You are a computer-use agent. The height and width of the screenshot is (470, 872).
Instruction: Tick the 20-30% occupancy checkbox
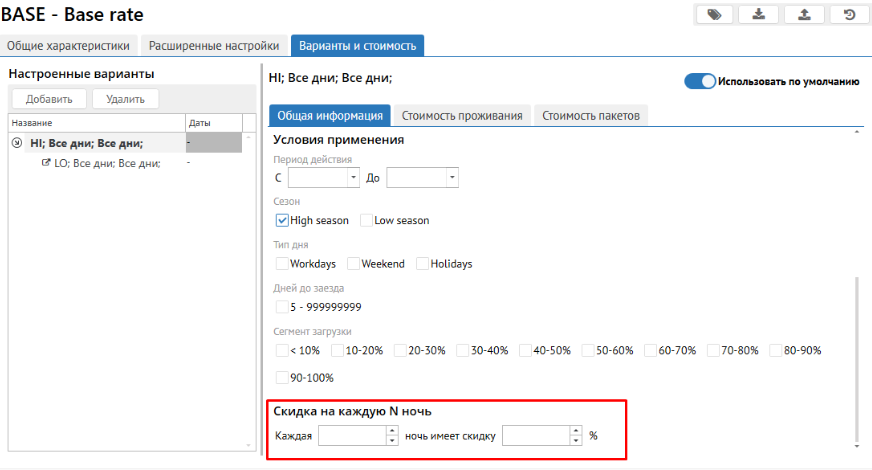coord(400,350)
